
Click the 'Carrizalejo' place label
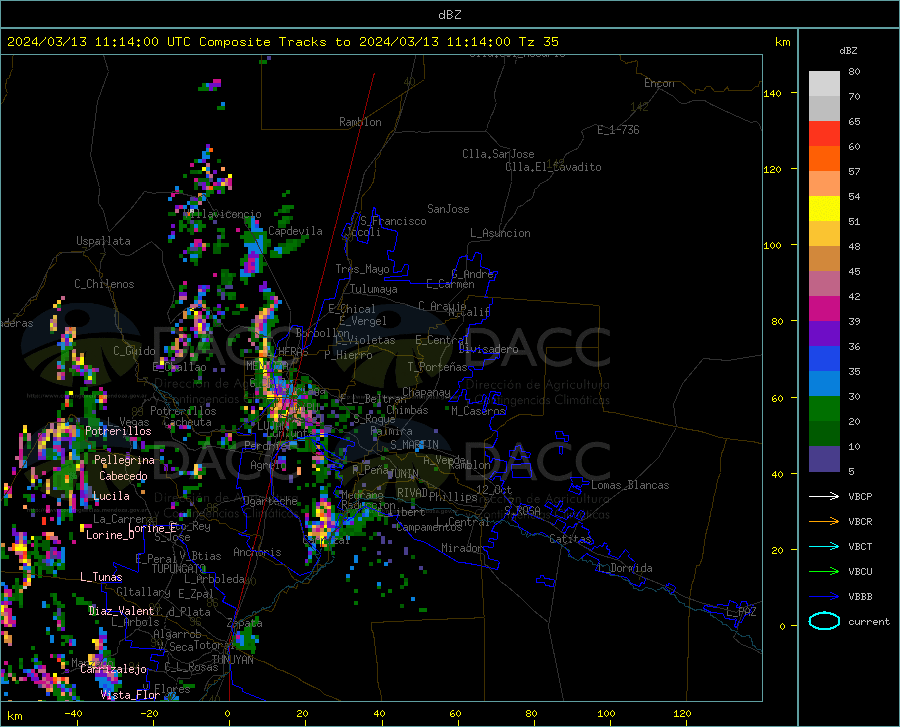pos(113,669)
